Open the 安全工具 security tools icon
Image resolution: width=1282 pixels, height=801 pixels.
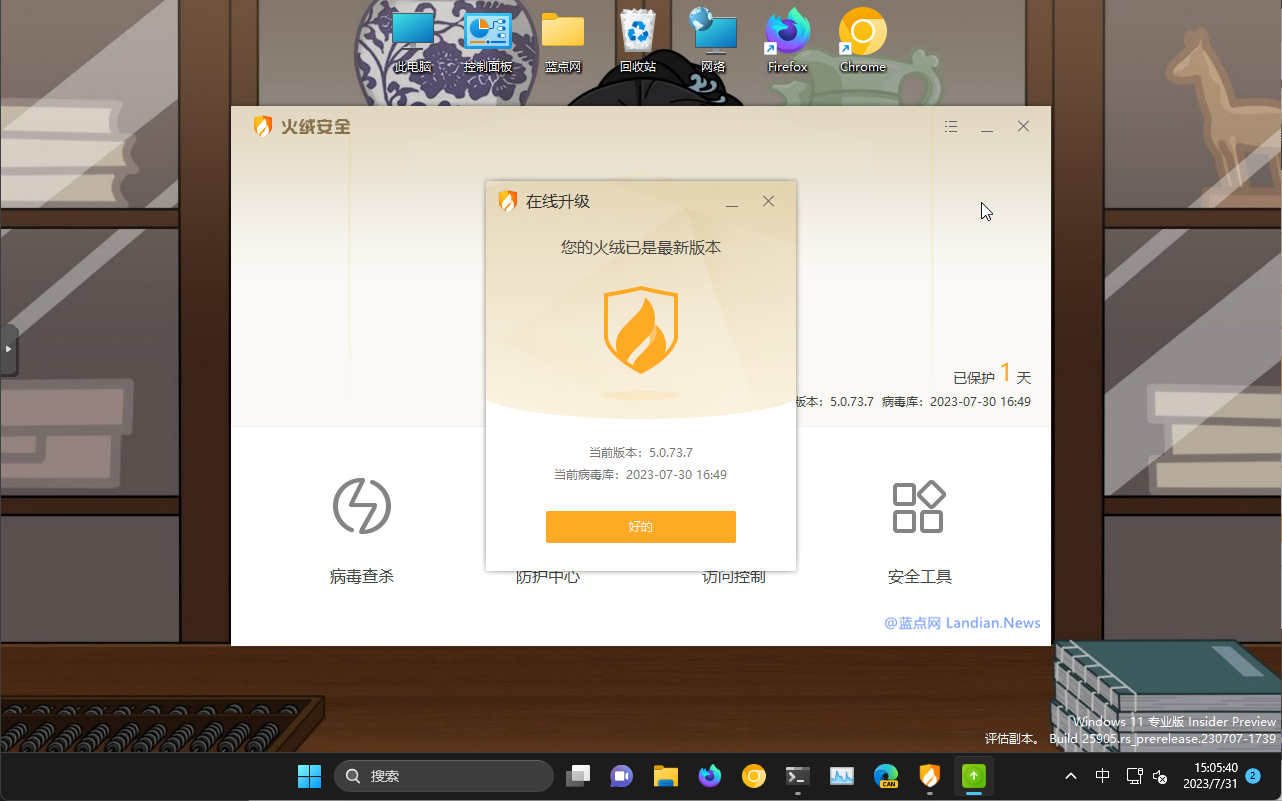pyautogui.click(x=918, y=507)
